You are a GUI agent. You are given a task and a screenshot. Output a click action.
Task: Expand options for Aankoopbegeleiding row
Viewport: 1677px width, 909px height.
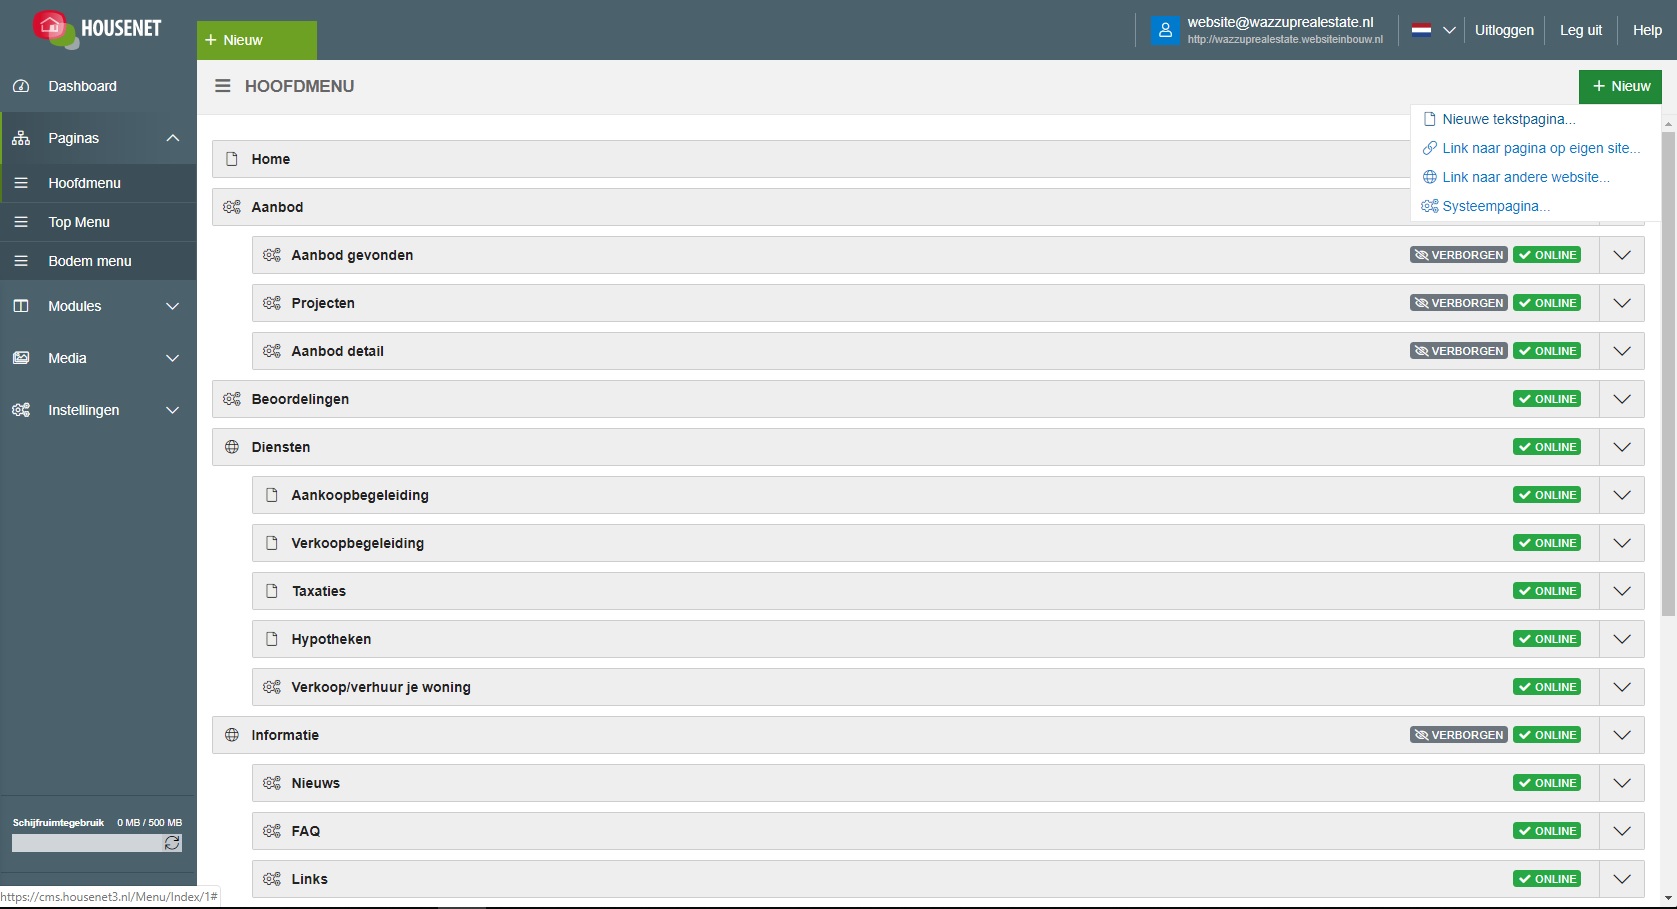[x=1622, y=495]
